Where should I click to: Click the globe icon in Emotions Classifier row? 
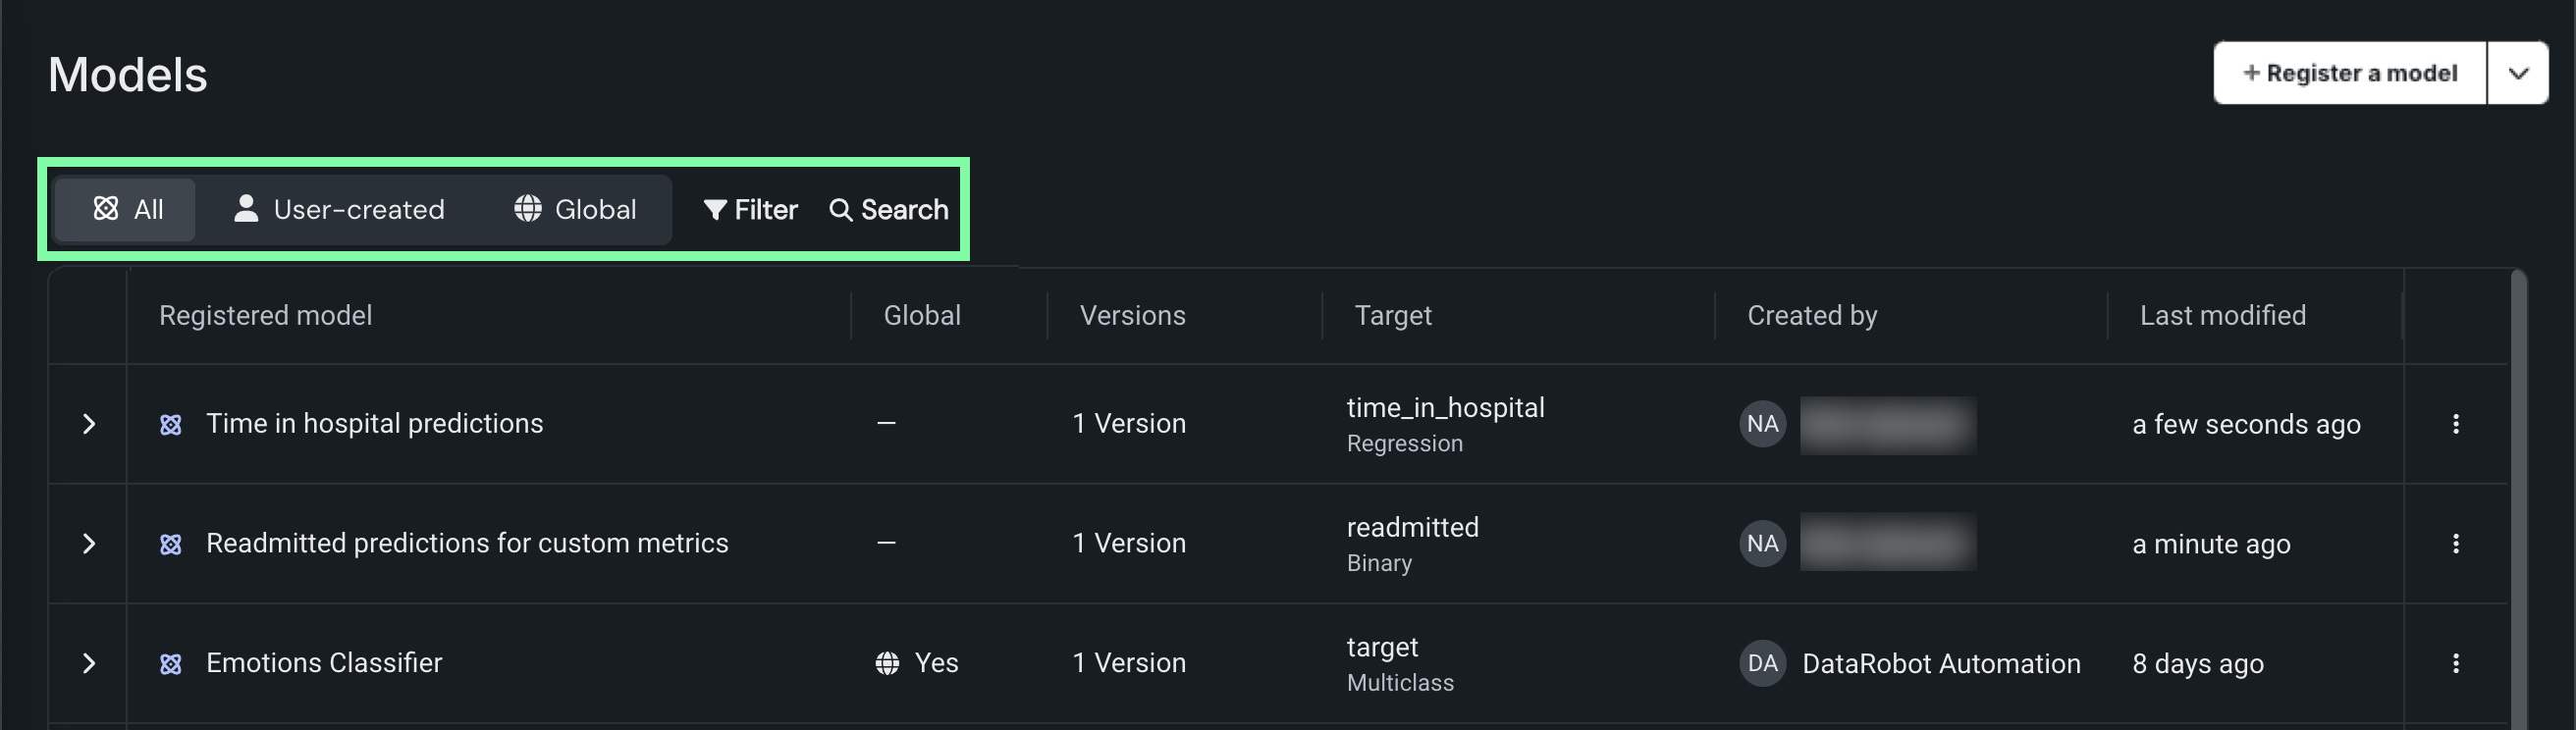pos(886,663)
